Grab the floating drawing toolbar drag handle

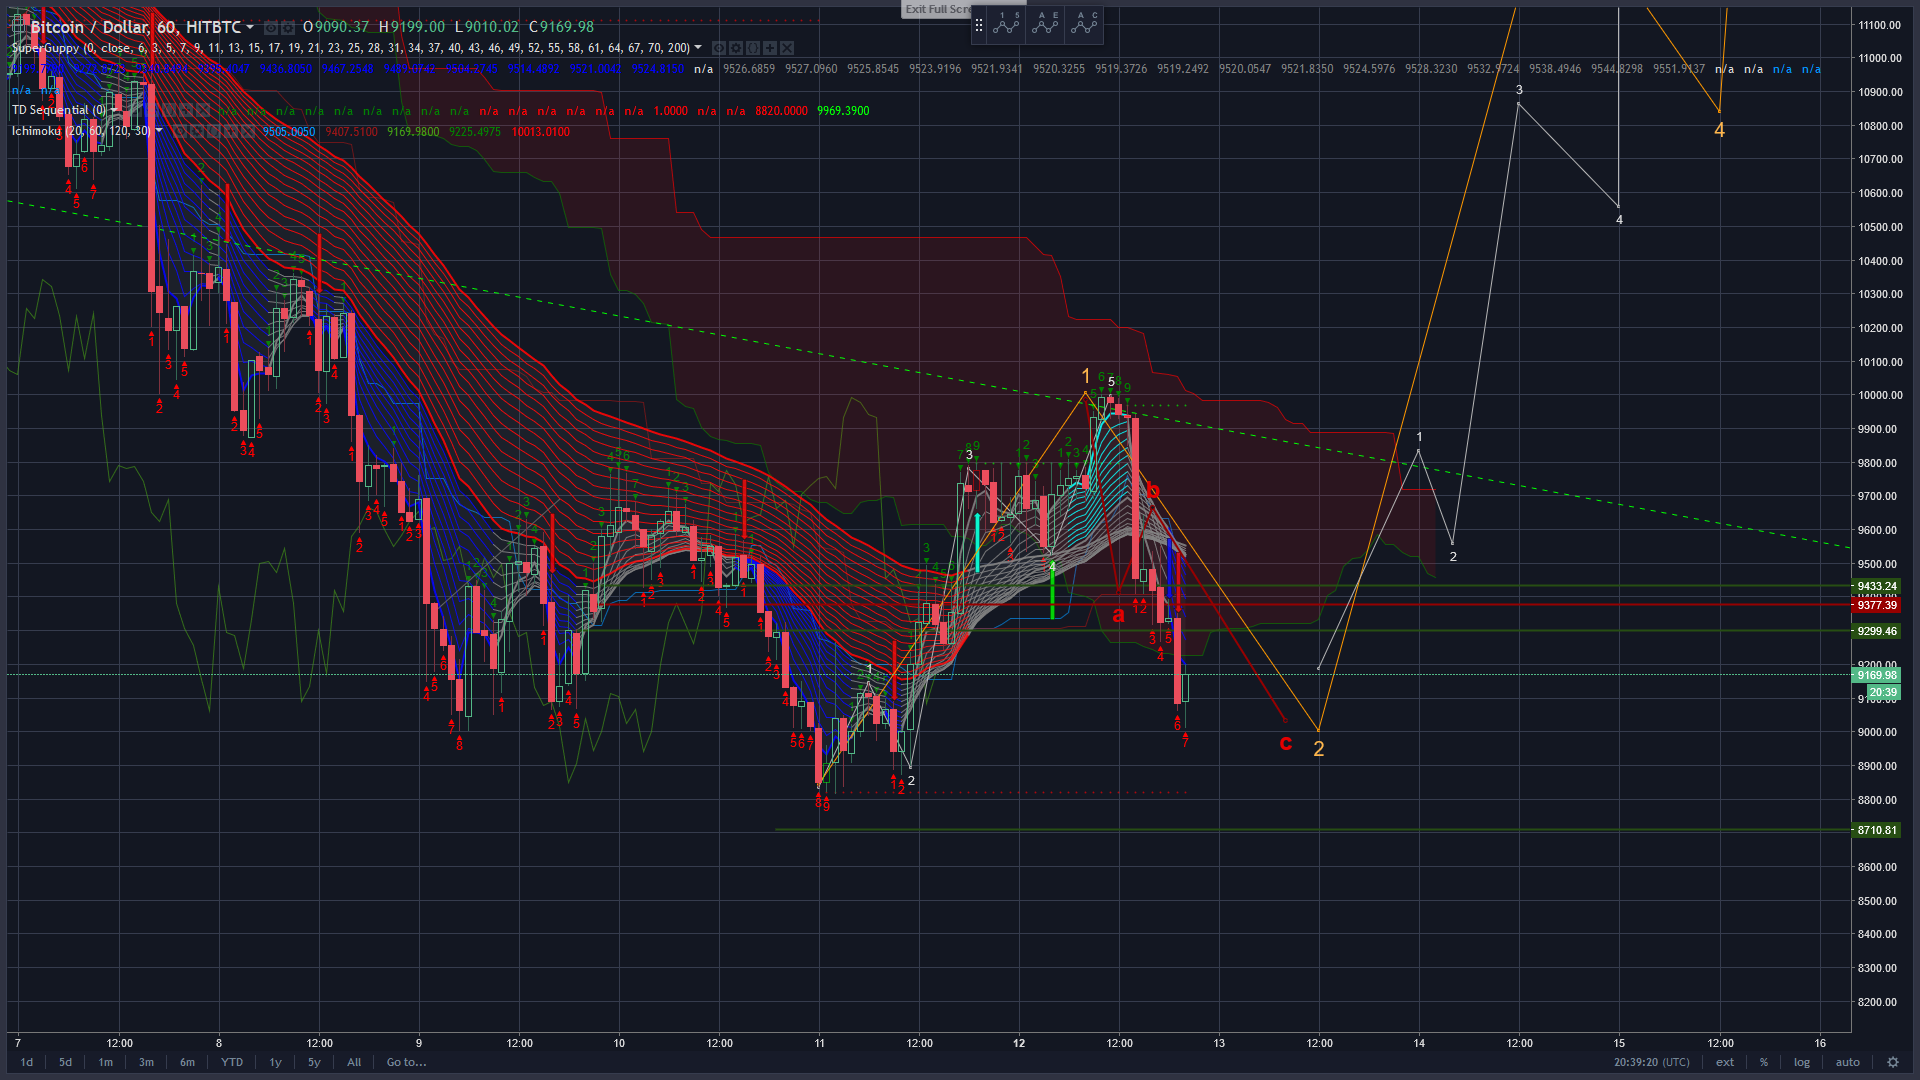tap(979, 26)
